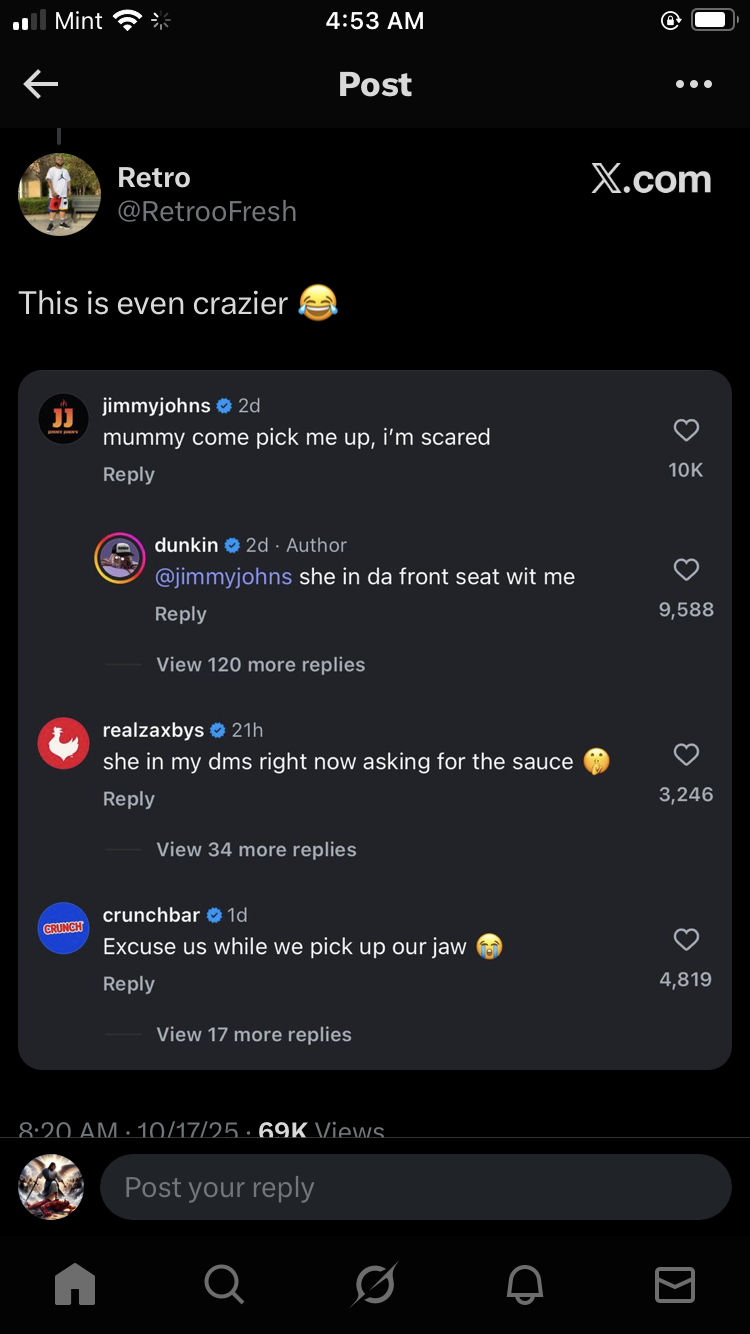Open Retro's profile picture
The image size is (750, 1334).
pos(60,194)
